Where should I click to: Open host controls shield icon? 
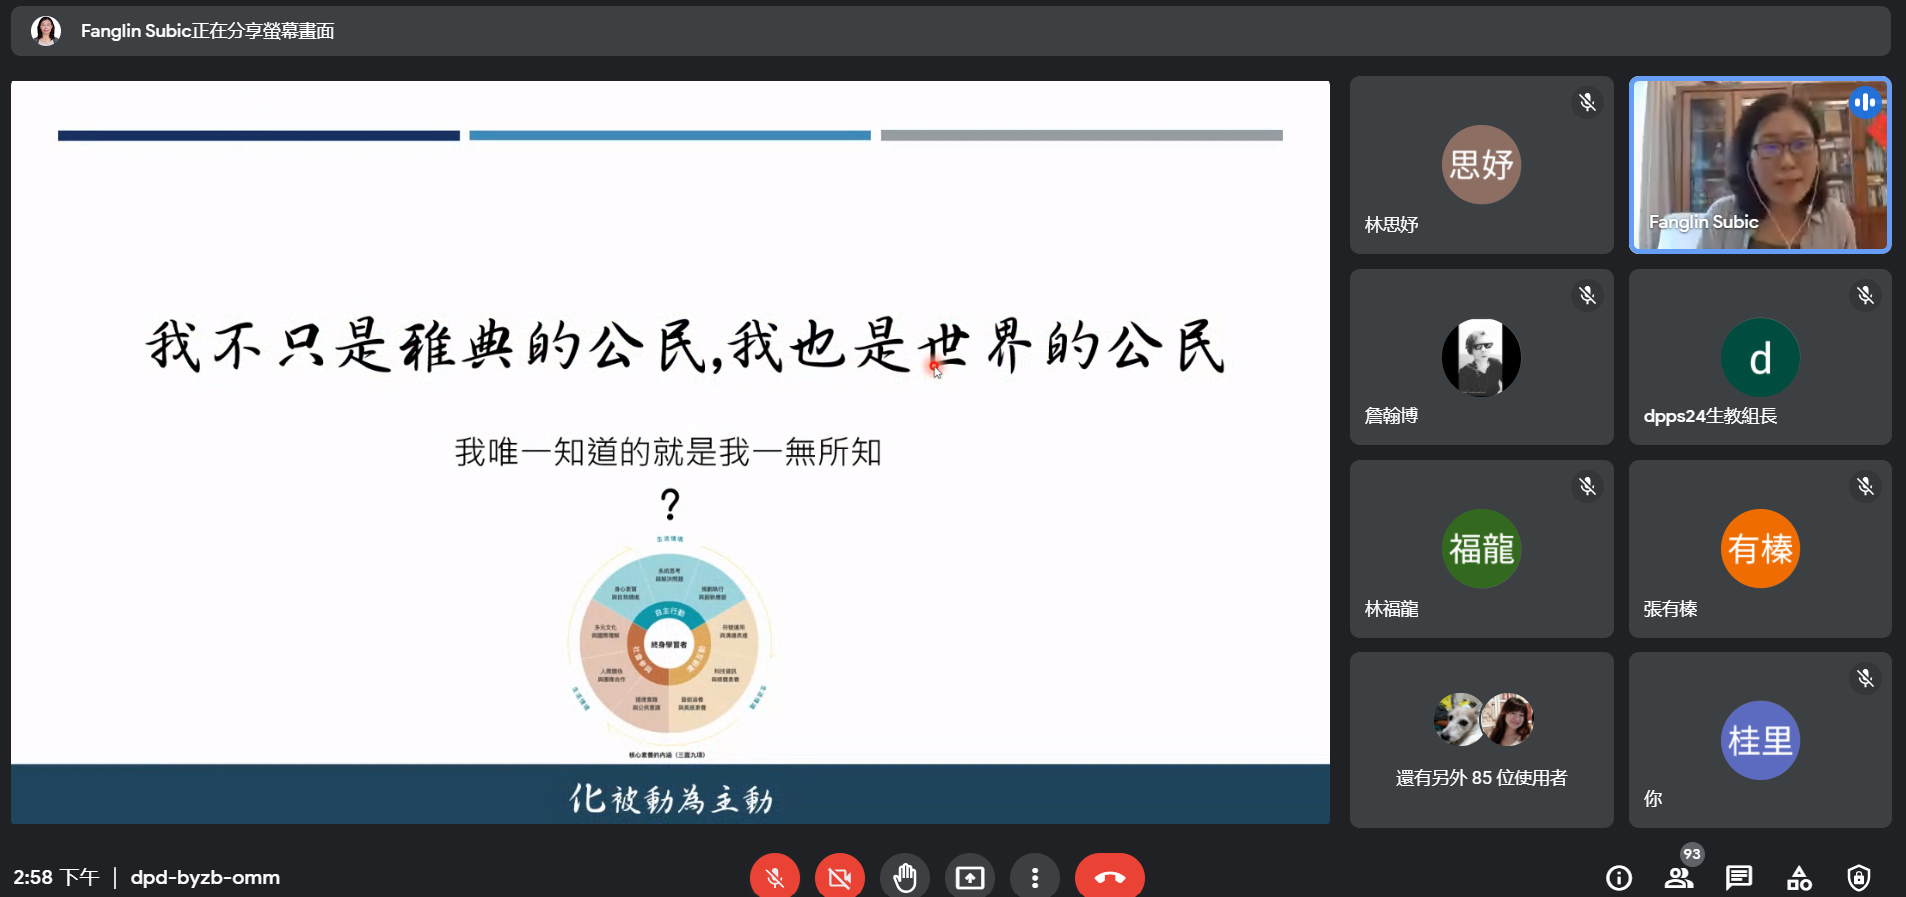1858,878
